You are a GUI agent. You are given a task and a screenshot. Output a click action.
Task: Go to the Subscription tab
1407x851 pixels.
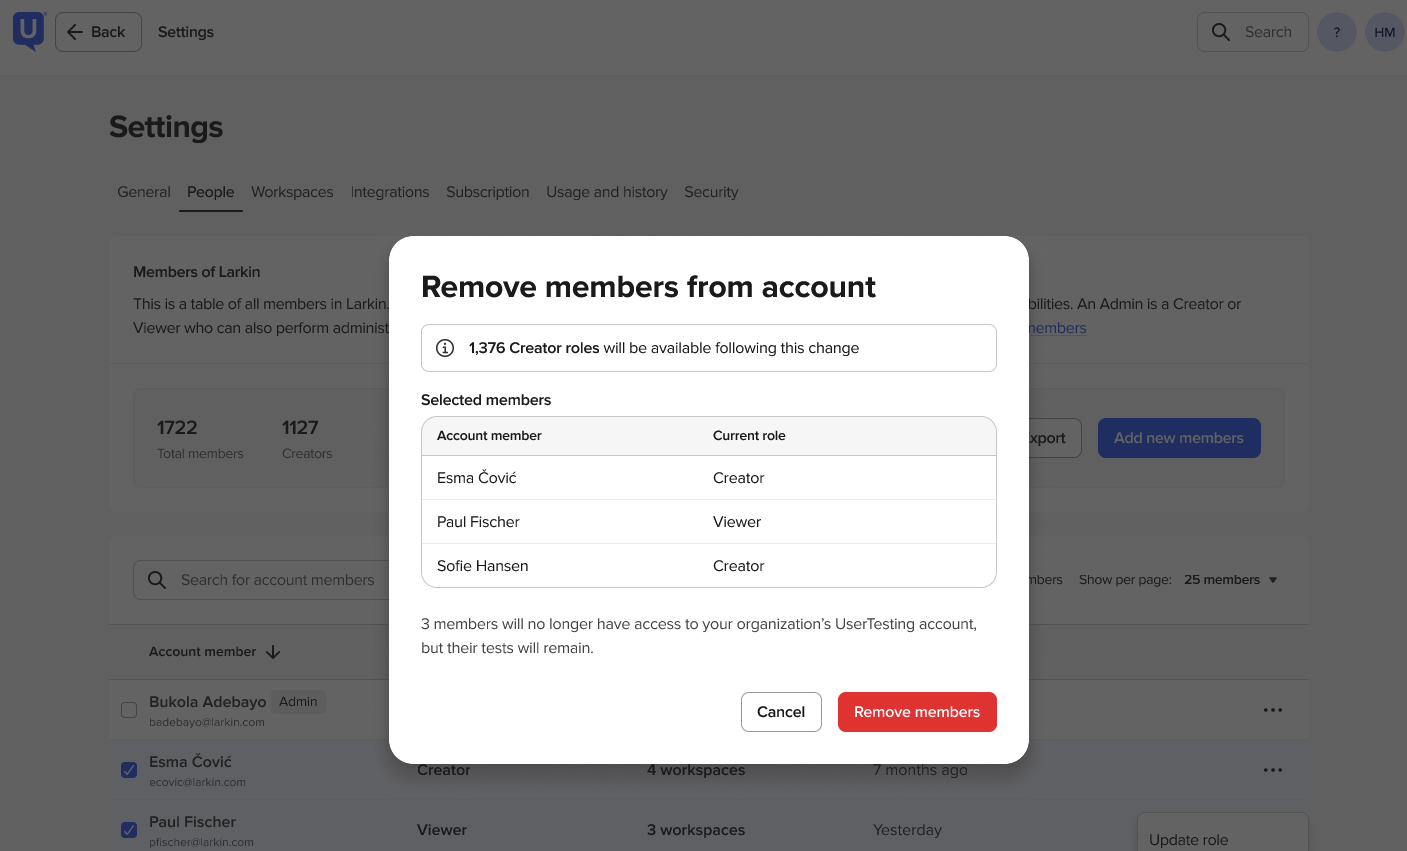tap(488, 192)
